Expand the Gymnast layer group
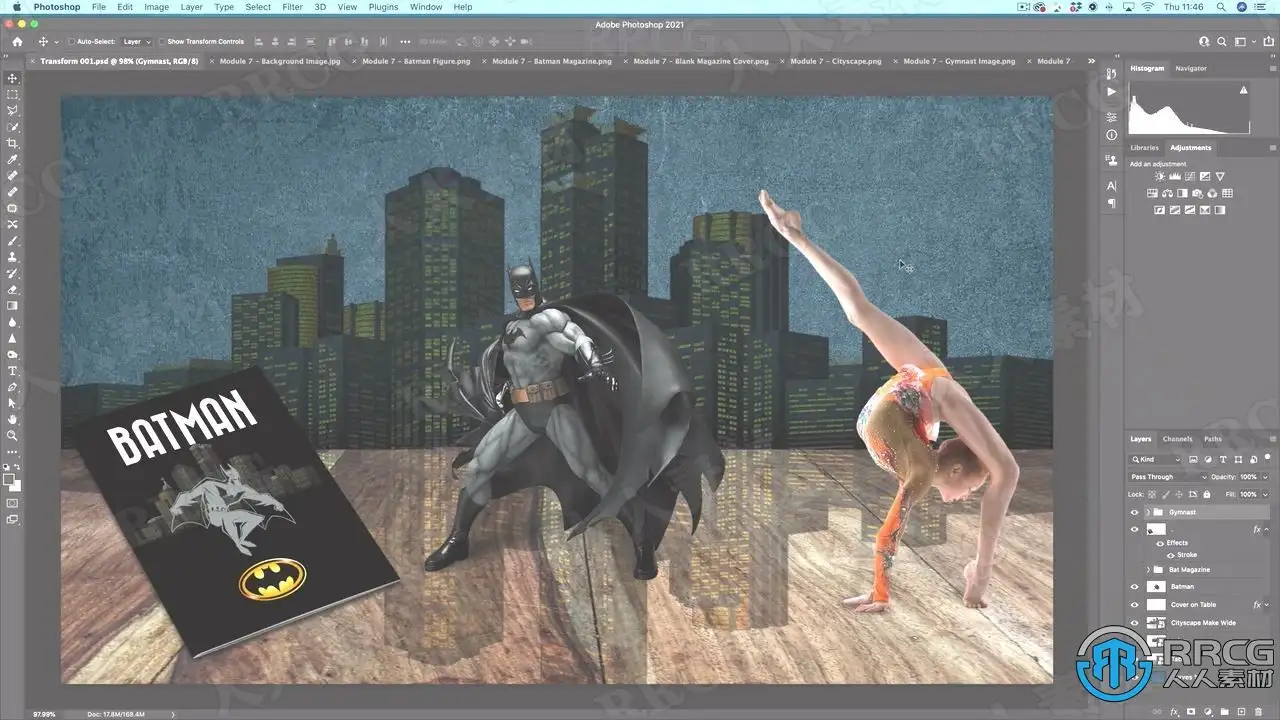The height and width of the screenshot is (720, 1280). pos(1147,512)
